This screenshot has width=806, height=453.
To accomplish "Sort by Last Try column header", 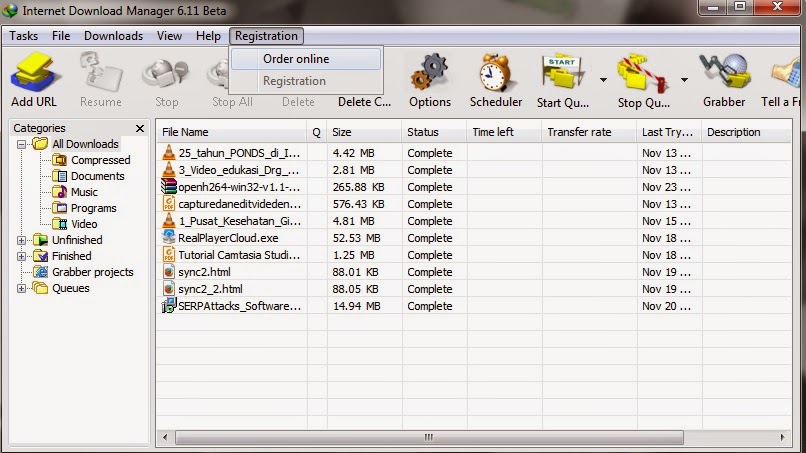I will pos(669,132).
